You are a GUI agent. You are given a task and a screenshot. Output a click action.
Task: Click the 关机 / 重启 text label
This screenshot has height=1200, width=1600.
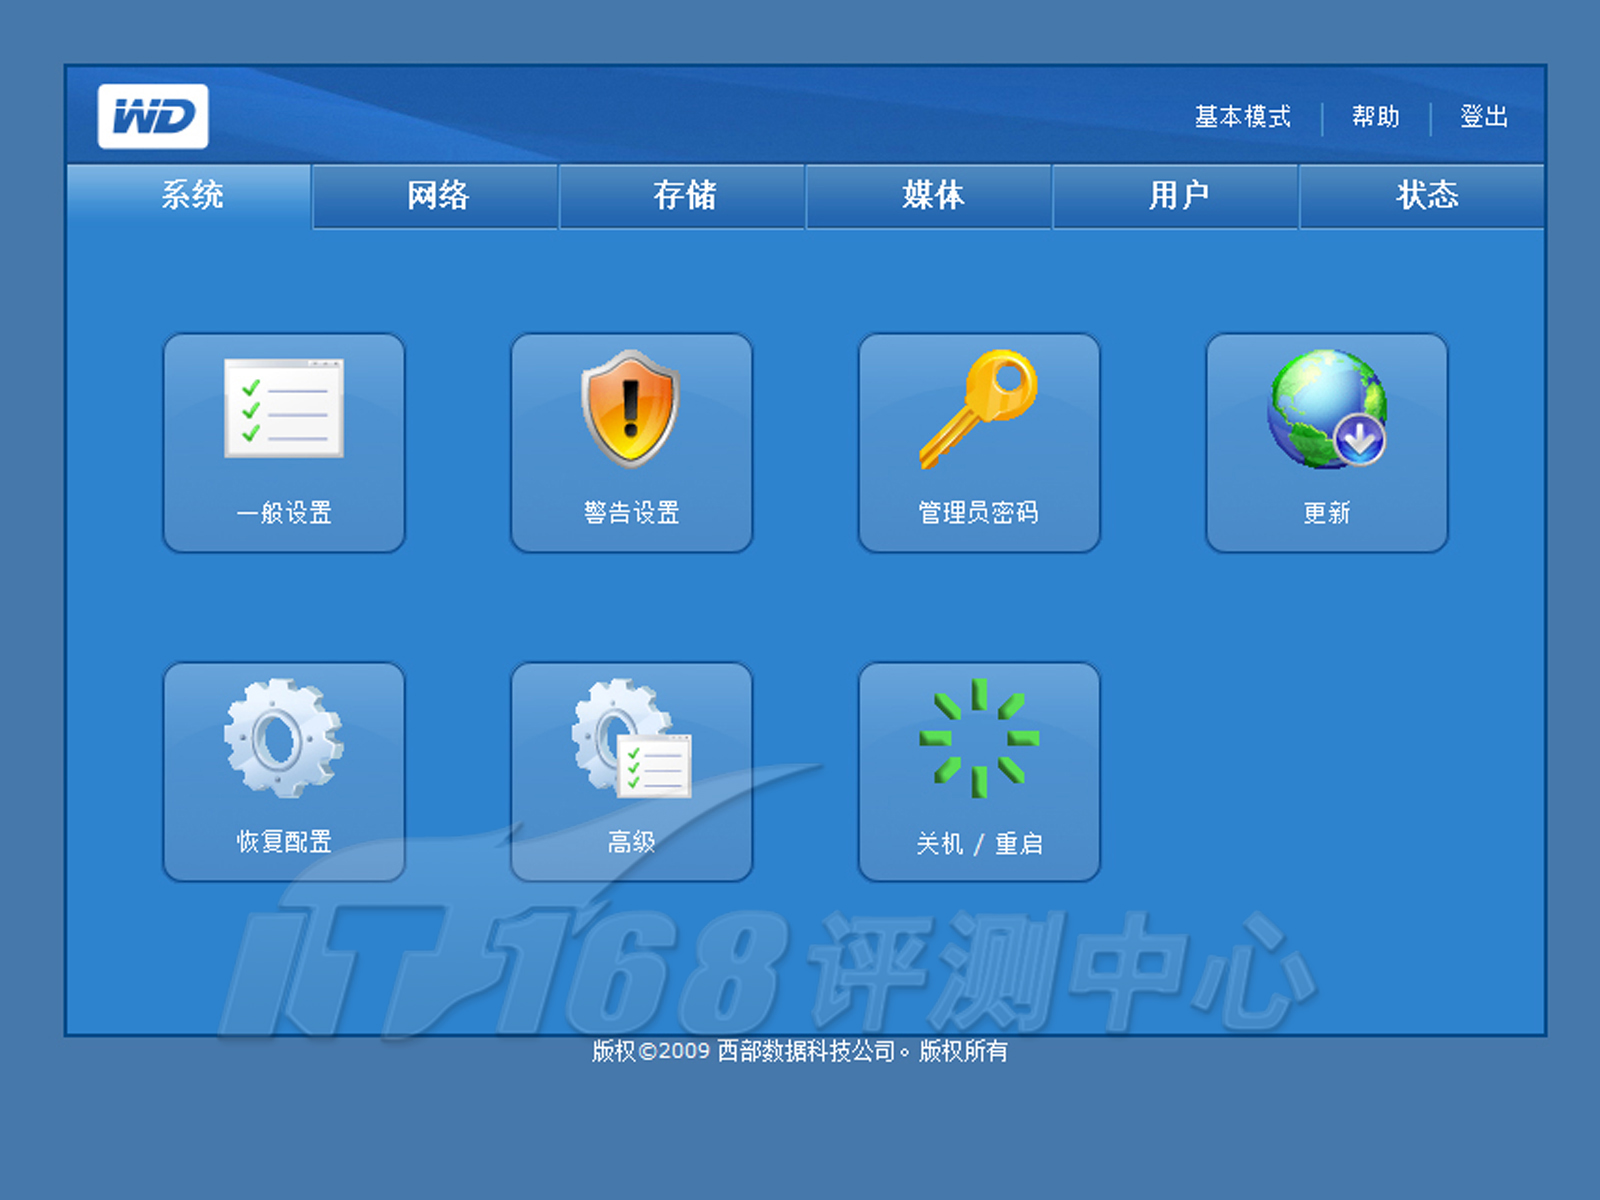coord(979,844)
